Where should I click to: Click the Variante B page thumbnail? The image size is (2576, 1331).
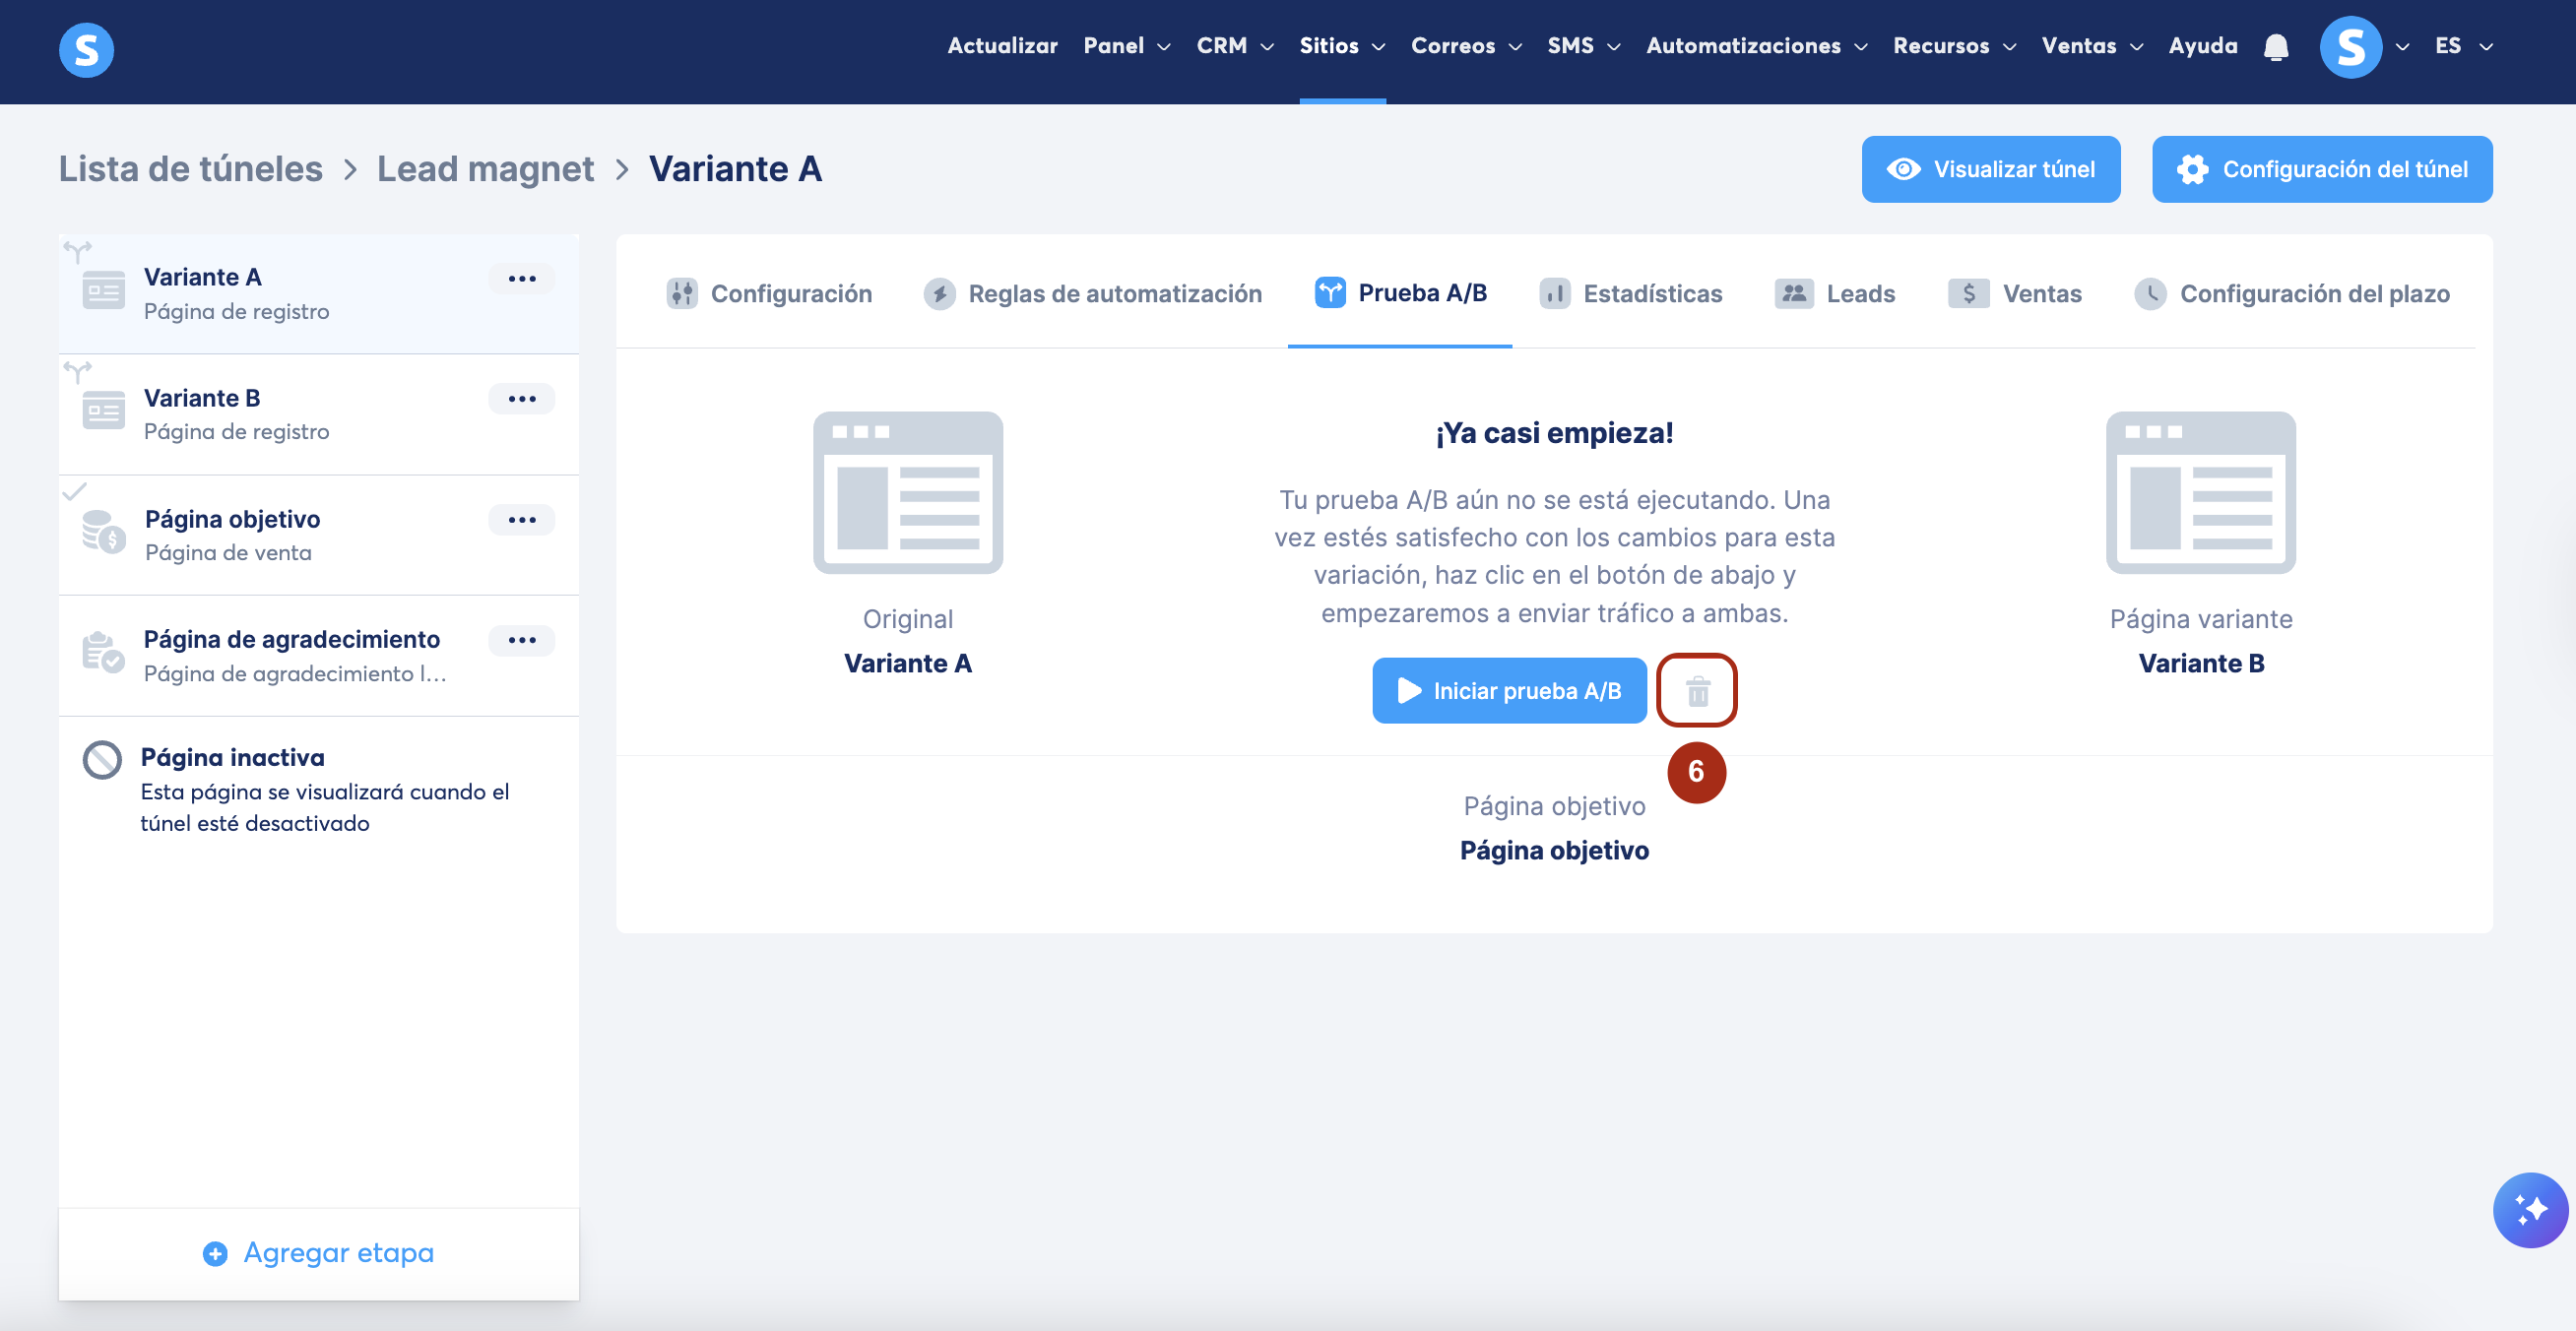[2200, 493]
